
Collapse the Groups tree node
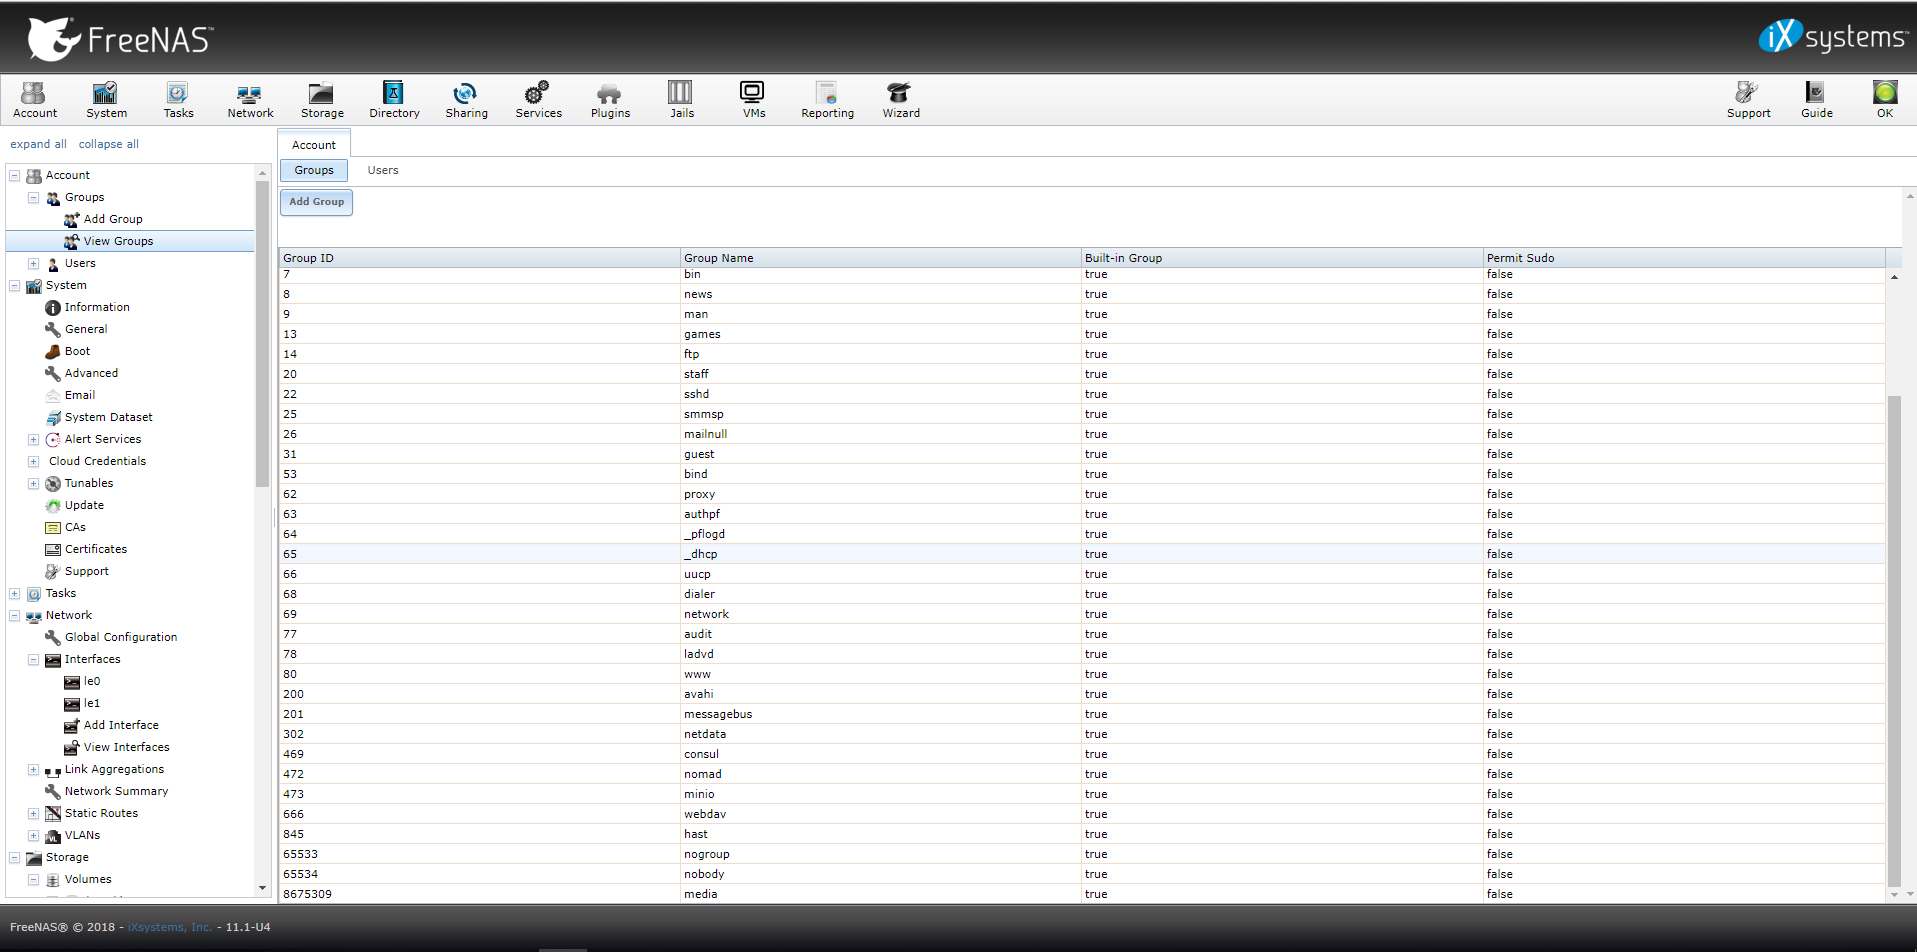(33, 197)
